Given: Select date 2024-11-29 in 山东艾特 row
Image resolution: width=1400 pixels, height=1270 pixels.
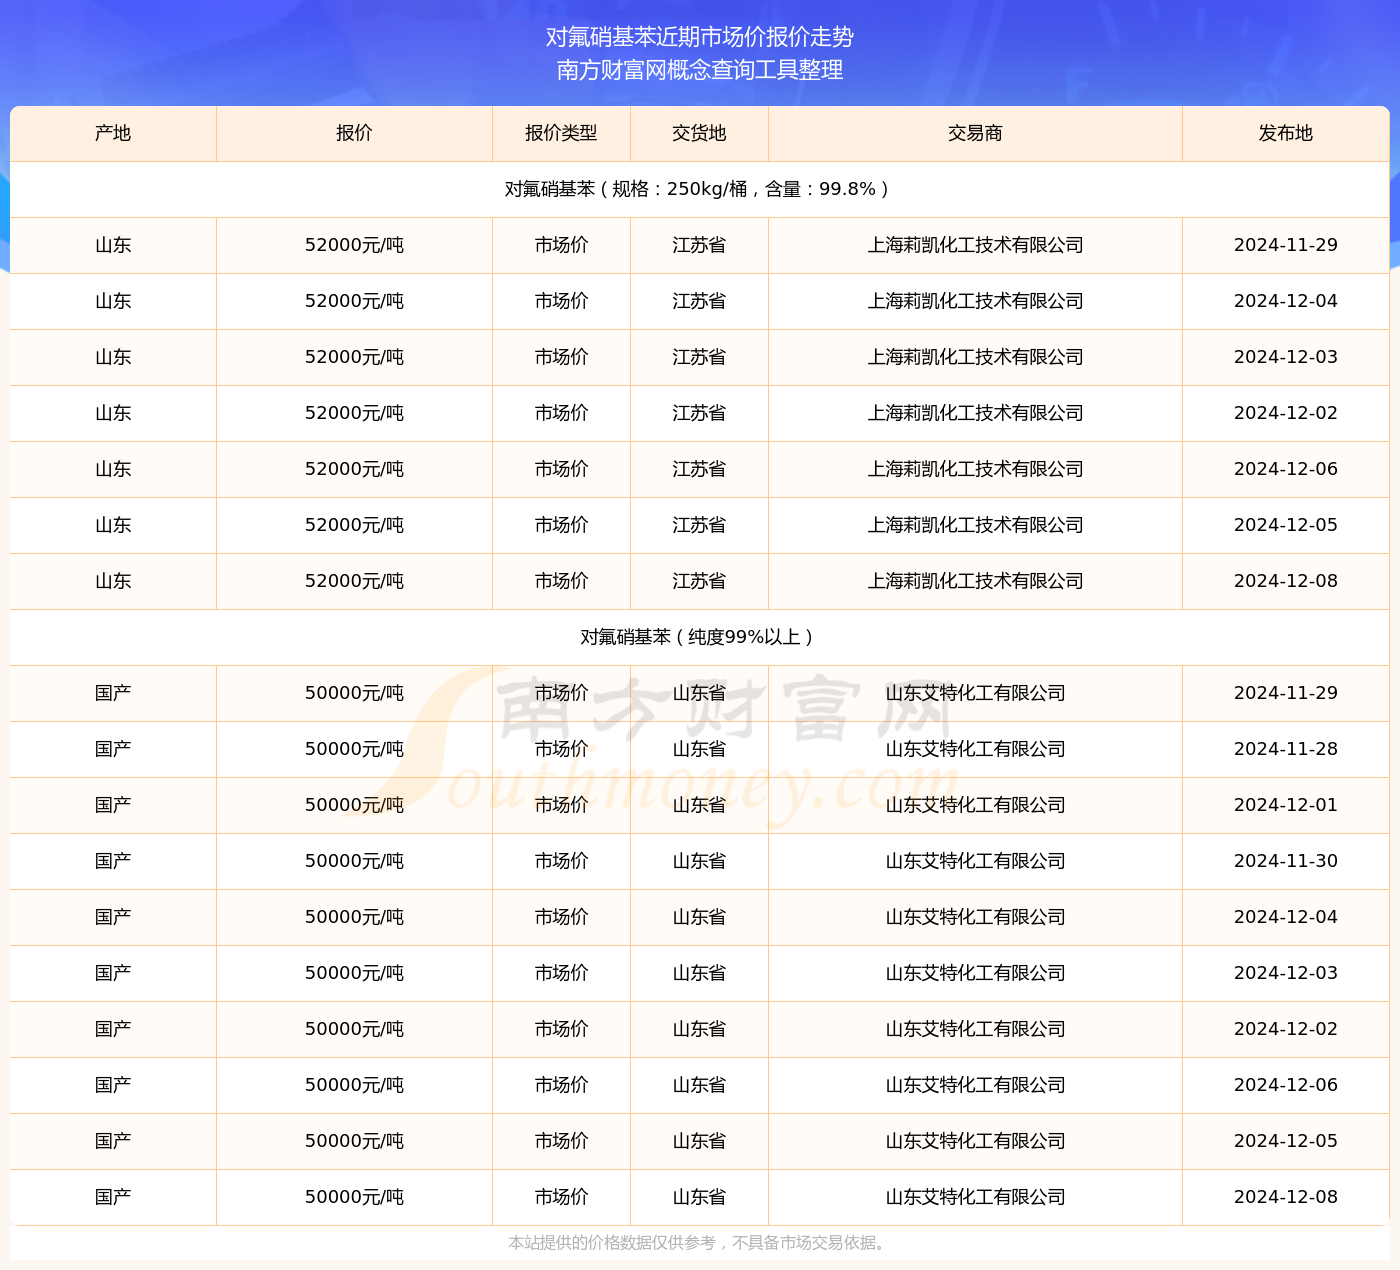Looking at the screenshot, I should tap(1286, 693).
